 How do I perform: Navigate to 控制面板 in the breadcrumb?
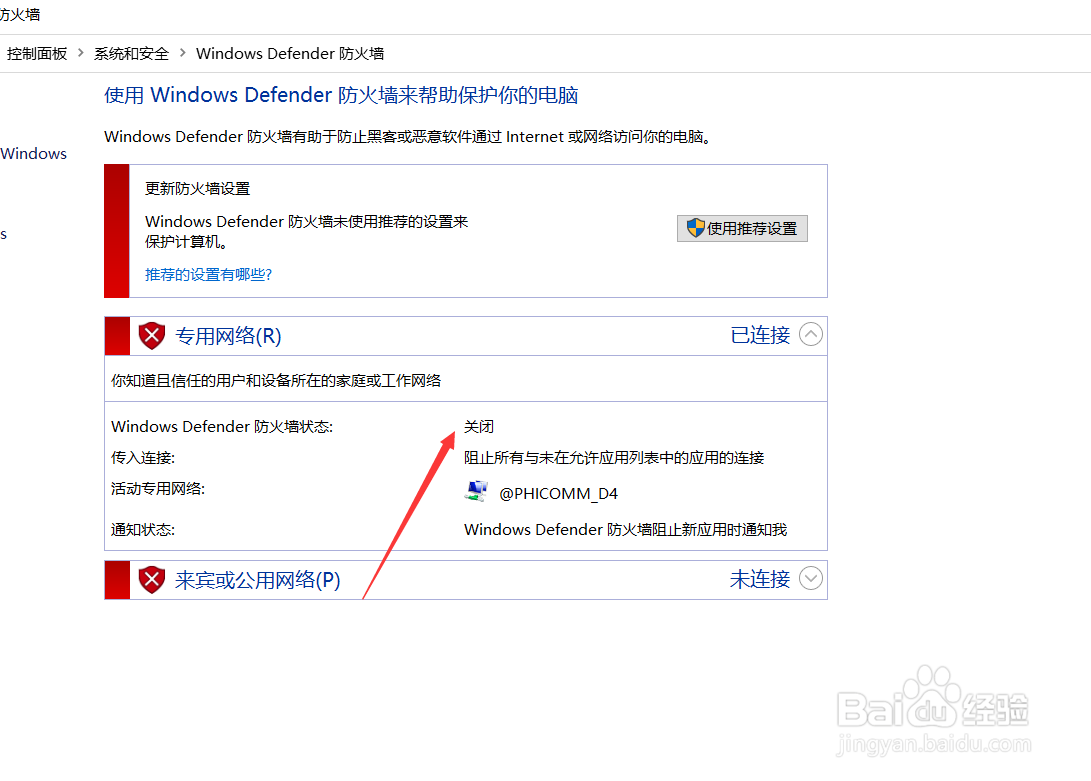pos(37,53)
